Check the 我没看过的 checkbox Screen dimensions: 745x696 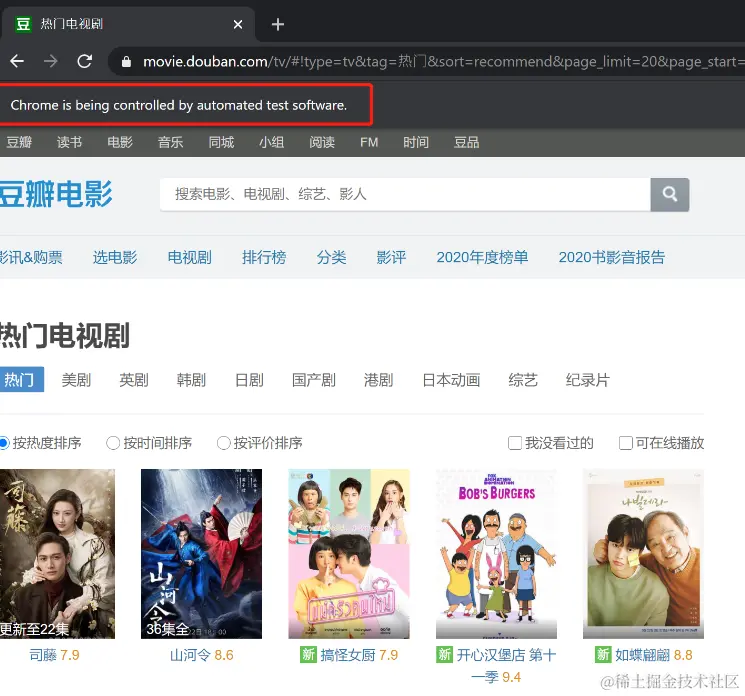515,443
